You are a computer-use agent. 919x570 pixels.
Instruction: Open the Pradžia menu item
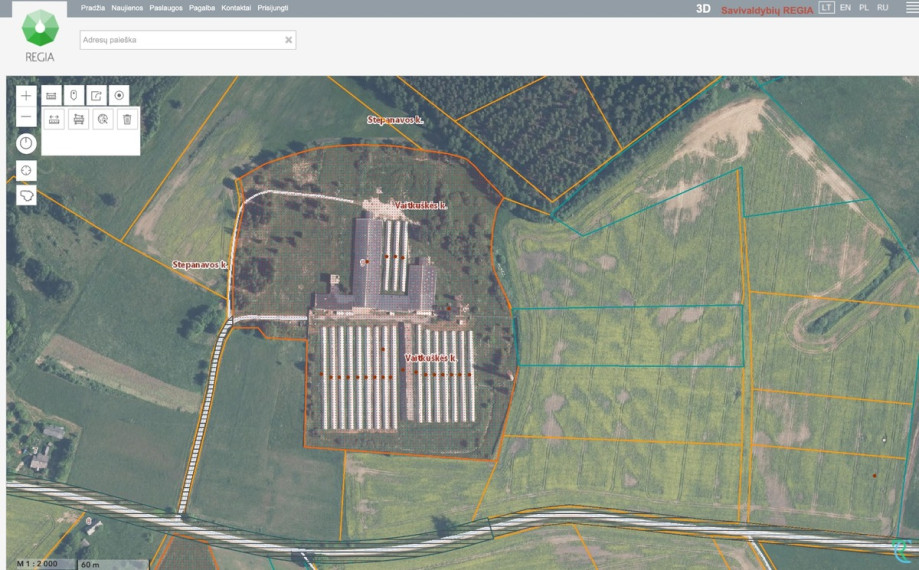pos(93,8)
